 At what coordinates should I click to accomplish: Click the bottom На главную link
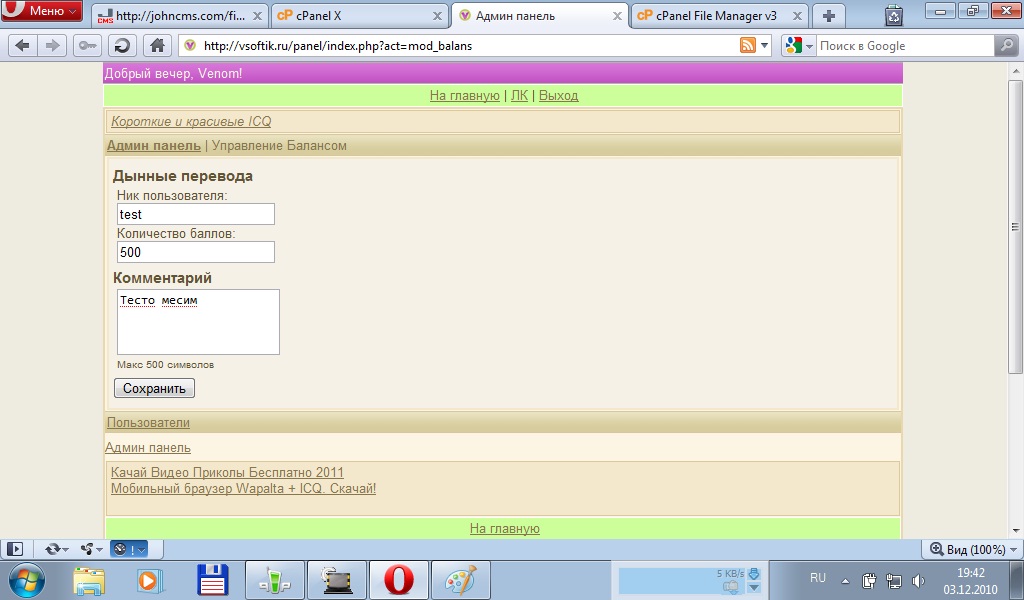pyautogui.click(x=505, y=528)
